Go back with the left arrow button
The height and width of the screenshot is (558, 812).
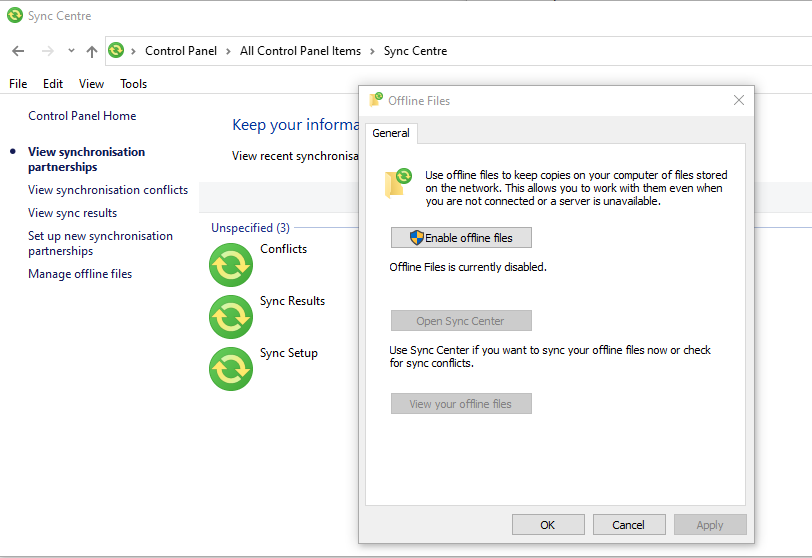tap(18, 51)
